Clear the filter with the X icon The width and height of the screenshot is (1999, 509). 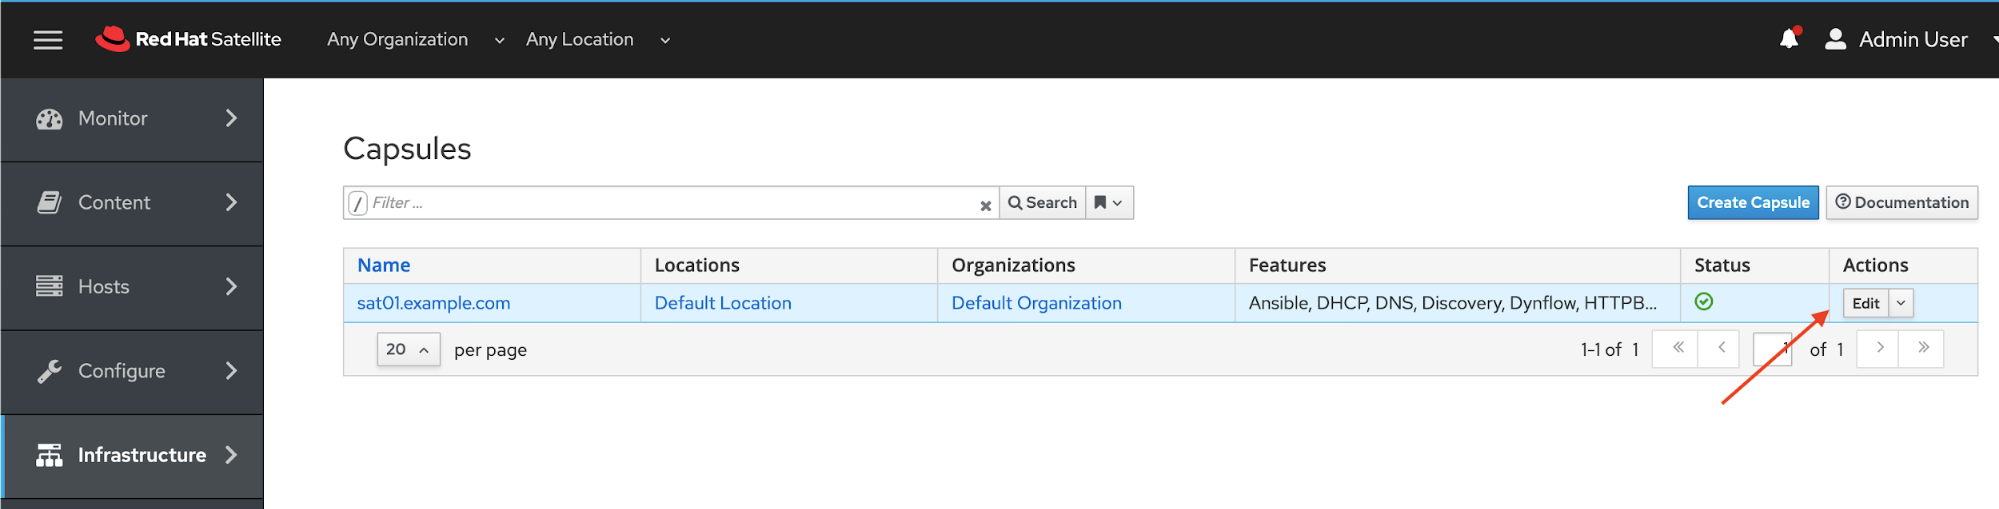(x=985, y=205)
